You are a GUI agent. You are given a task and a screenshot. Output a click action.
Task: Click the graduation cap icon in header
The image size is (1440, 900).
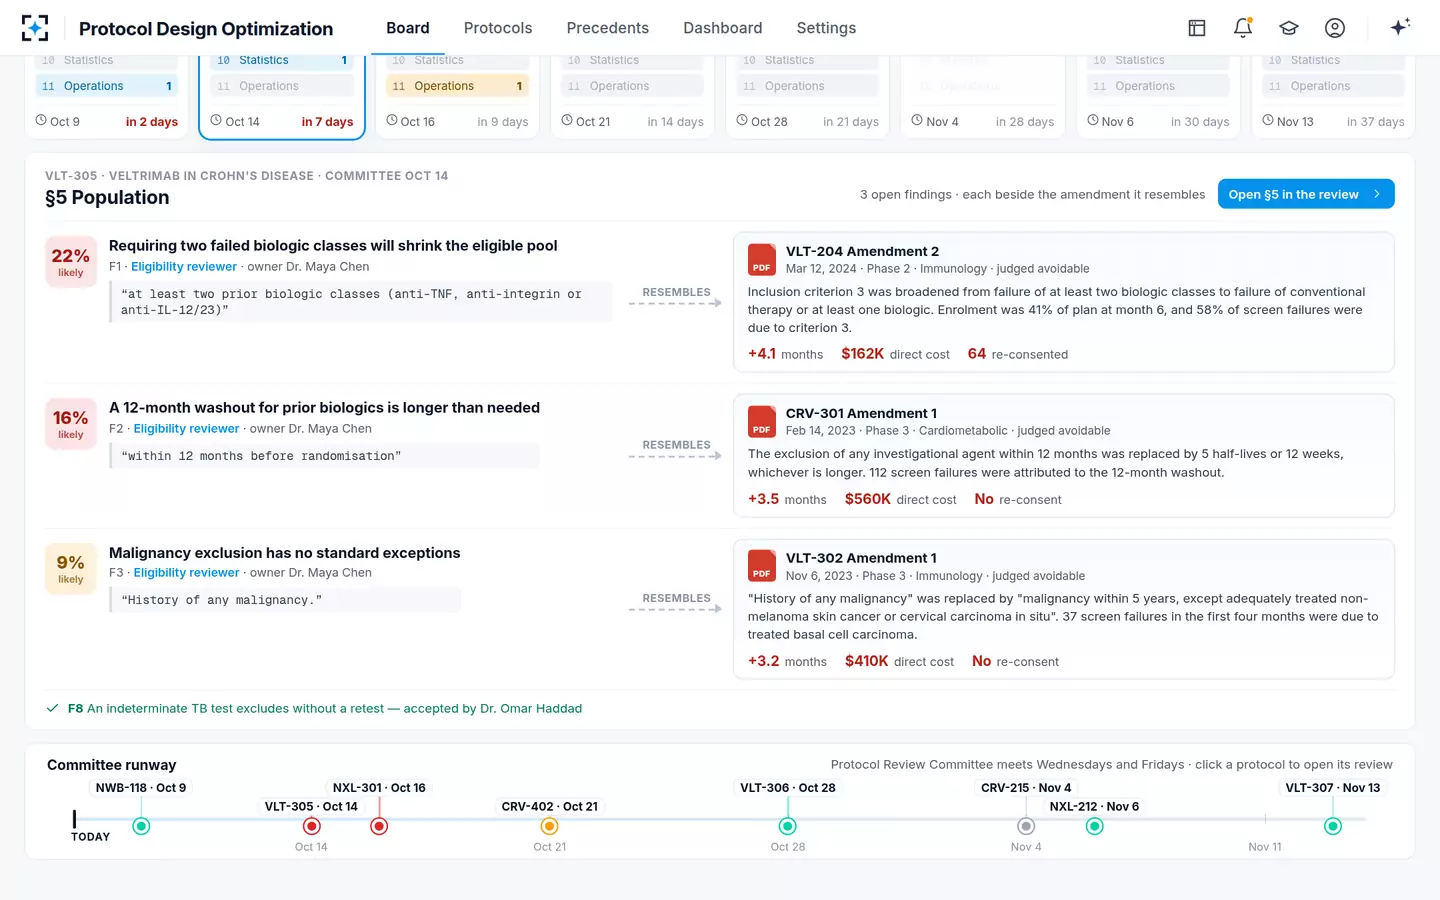(1289, 28)
